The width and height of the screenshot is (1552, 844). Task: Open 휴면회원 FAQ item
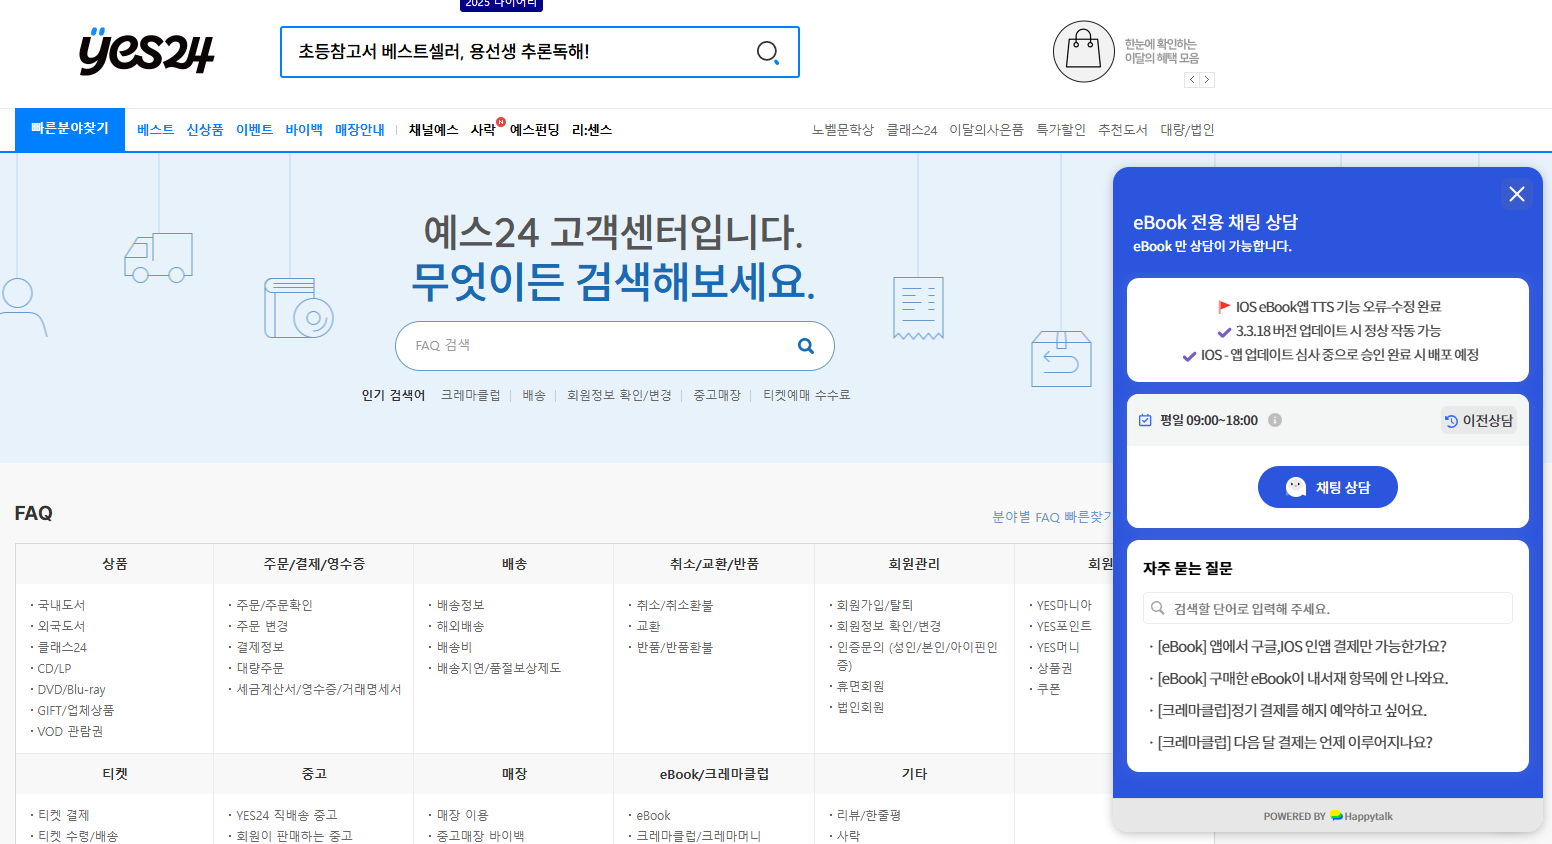860,686
